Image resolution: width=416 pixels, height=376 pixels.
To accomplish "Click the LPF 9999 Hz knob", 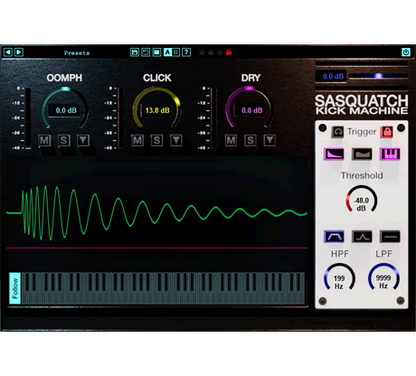I will coord(384,278).
